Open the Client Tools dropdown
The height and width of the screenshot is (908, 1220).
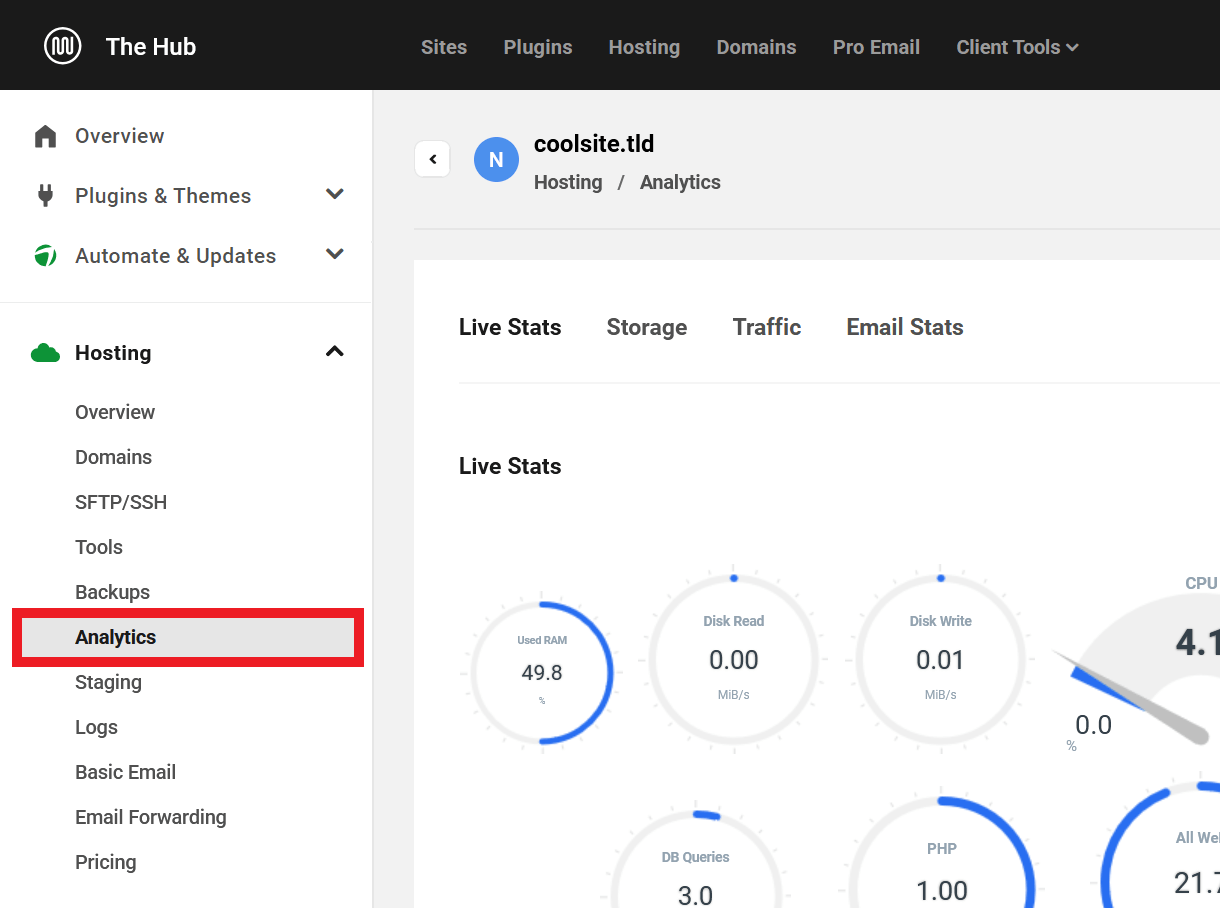[1016, 47]
